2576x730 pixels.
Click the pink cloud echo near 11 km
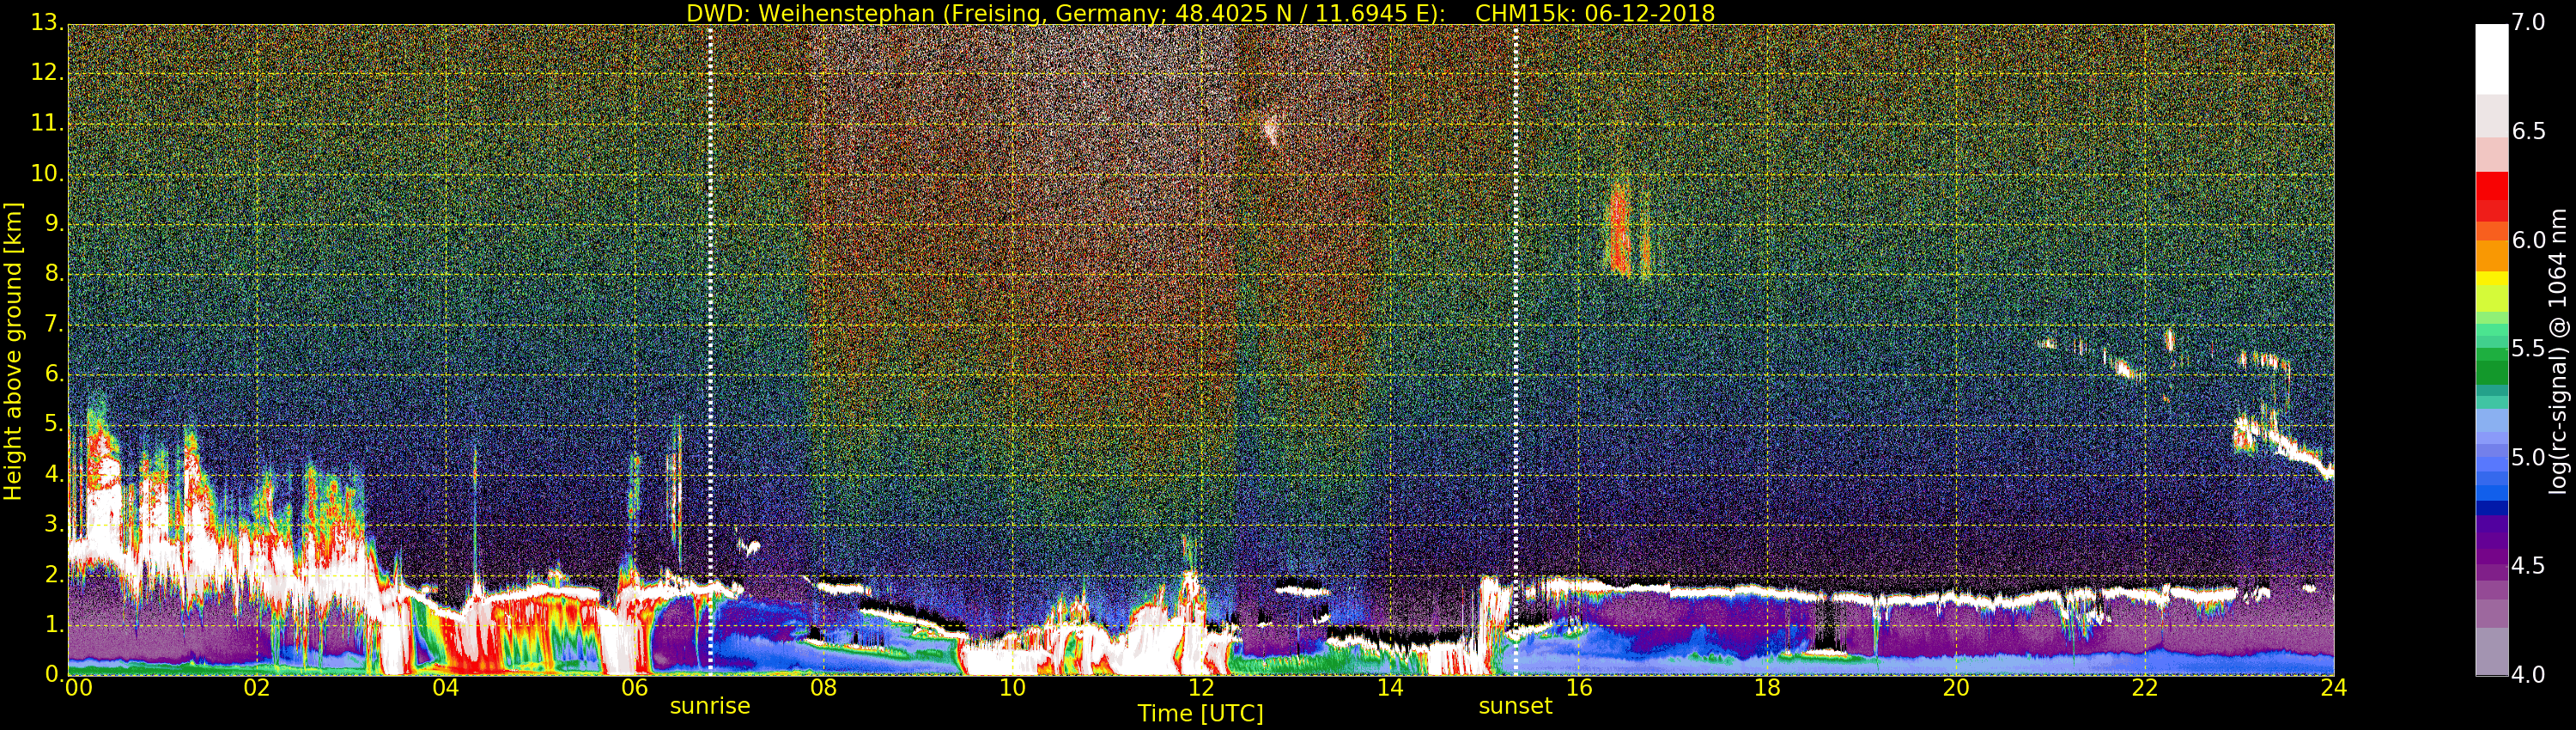tap(1270, 130)
